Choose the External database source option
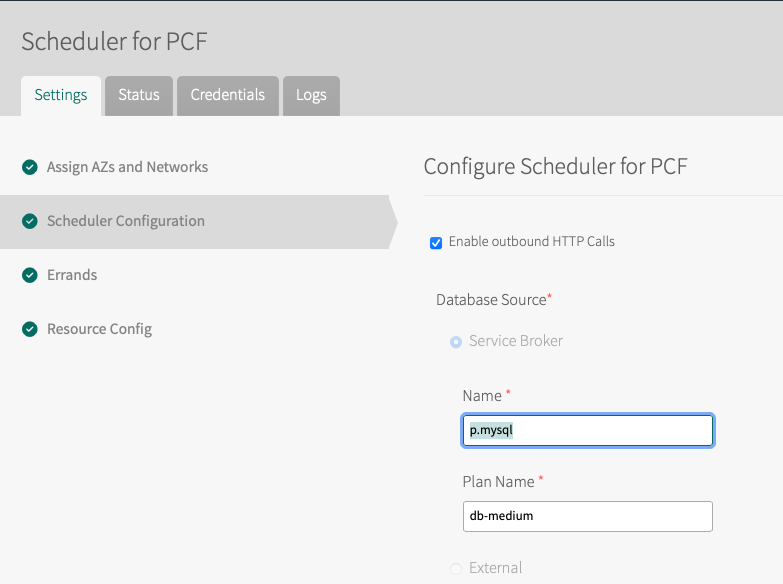This screenshot has width=783, height=584. 456,568
